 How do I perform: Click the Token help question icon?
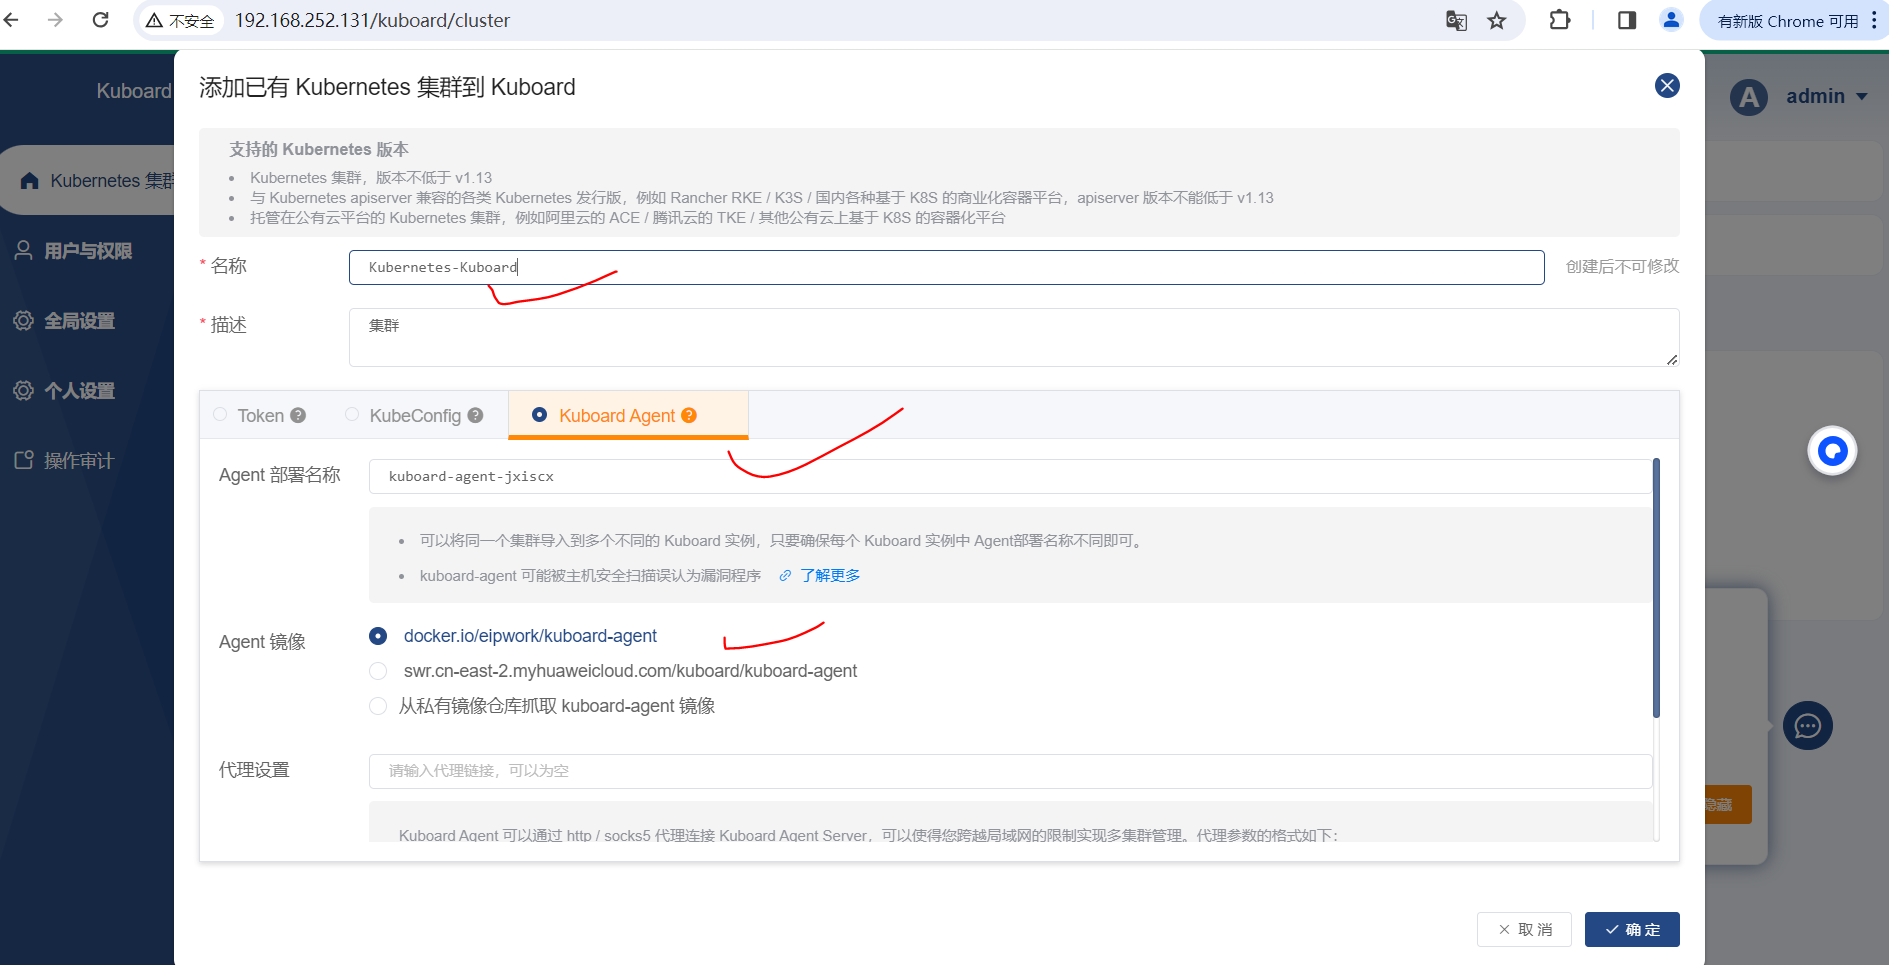point(298,415)
